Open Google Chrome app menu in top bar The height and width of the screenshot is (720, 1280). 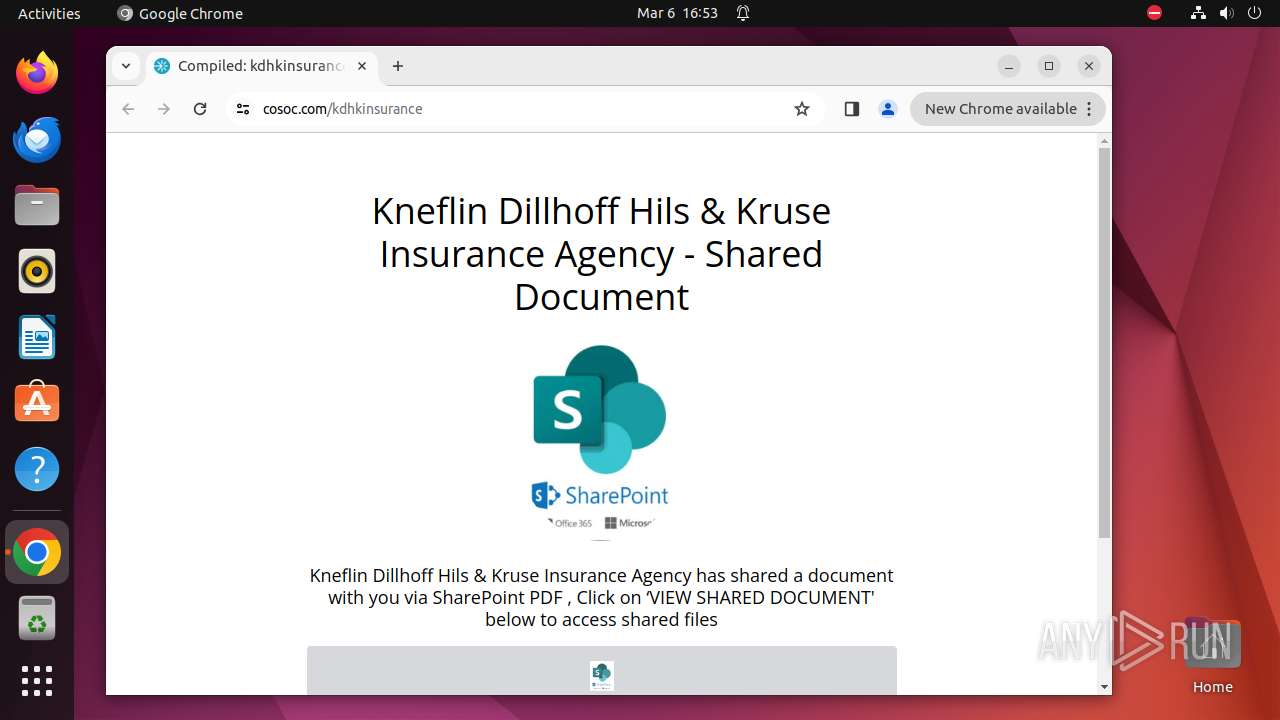point(180,13)
